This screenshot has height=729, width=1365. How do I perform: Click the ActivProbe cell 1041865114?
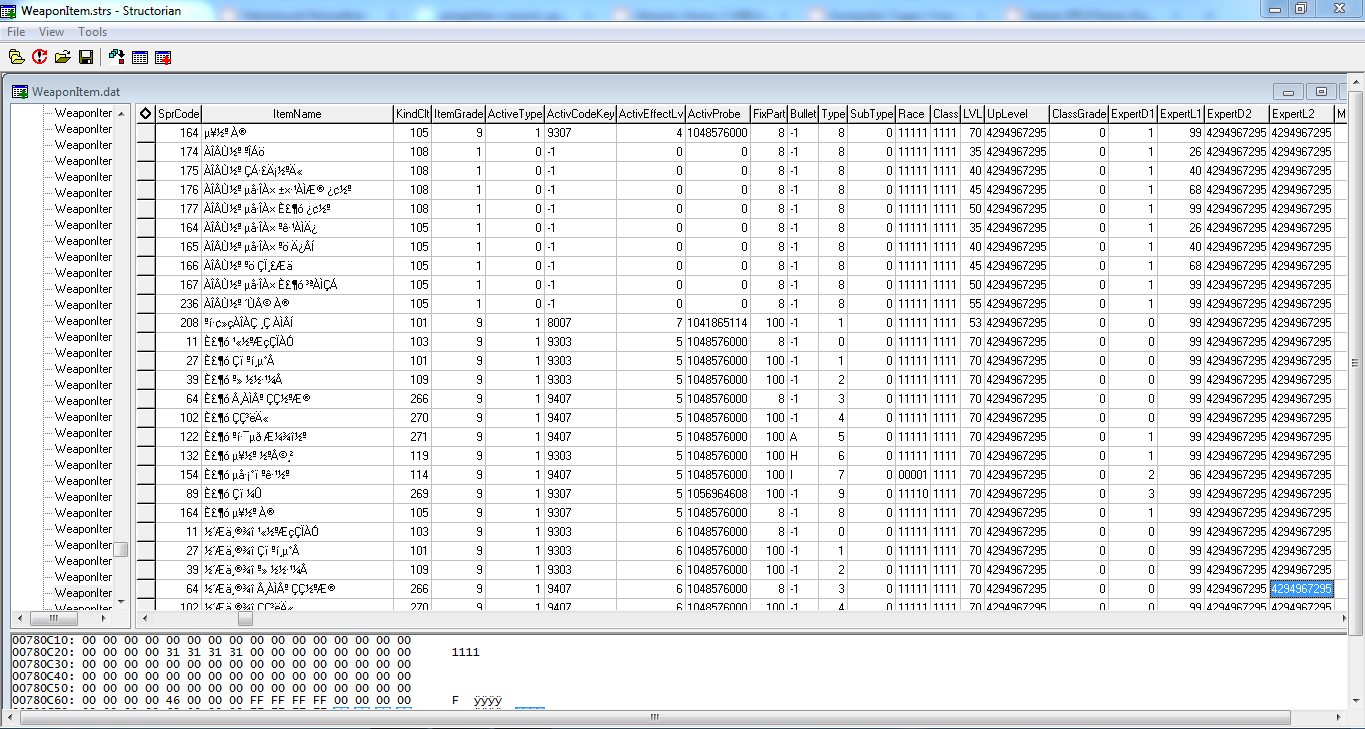[x=717, y=323]
